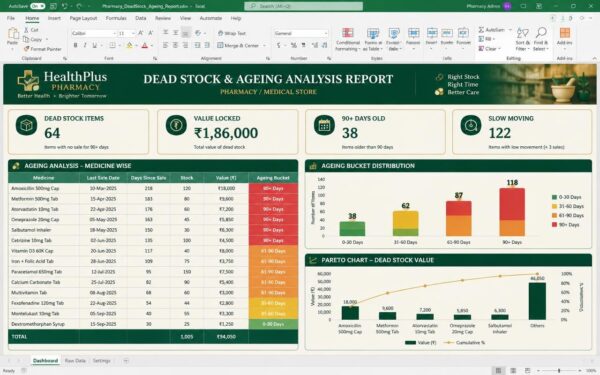The image size is (600, 375).
Task: Click the Redo arrow icon
Action: 79,6
